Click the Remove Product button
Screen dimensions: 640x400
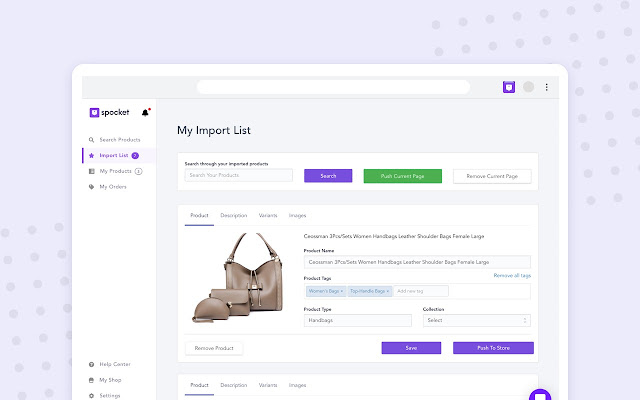pos(214,348)
